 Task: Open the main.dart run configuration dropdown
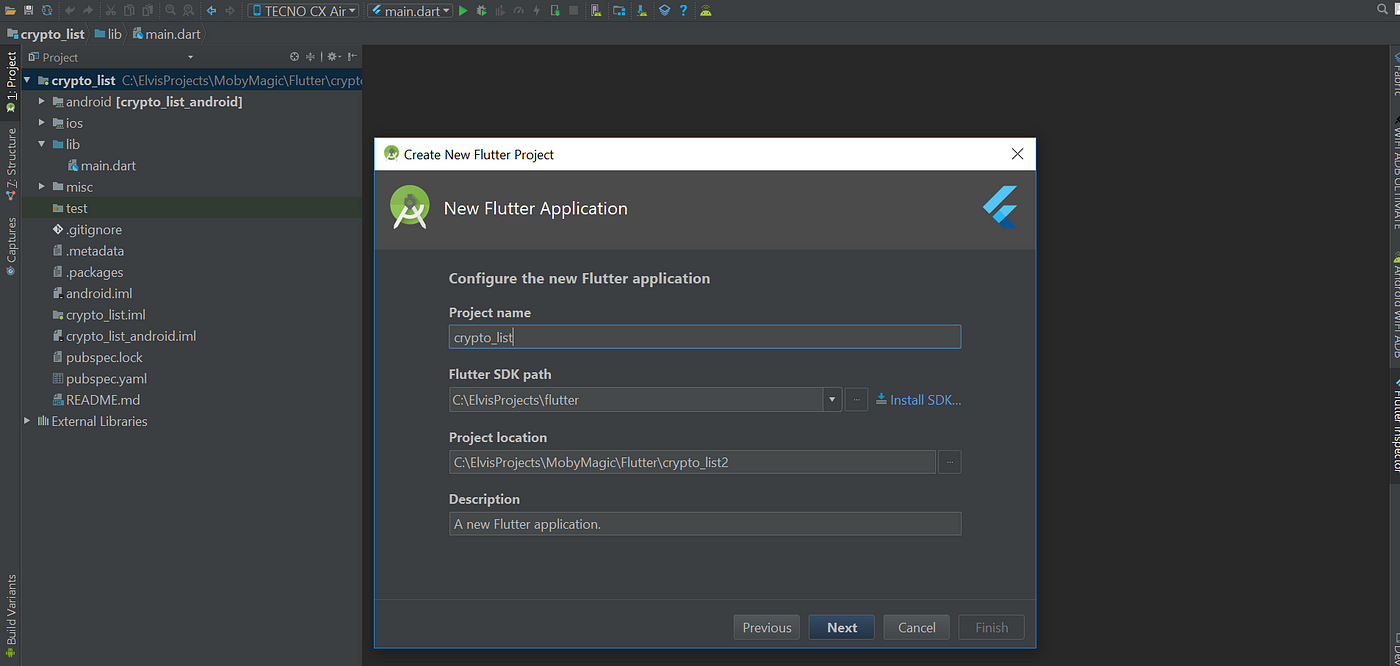pyautogui.click(x=410, y=10)
